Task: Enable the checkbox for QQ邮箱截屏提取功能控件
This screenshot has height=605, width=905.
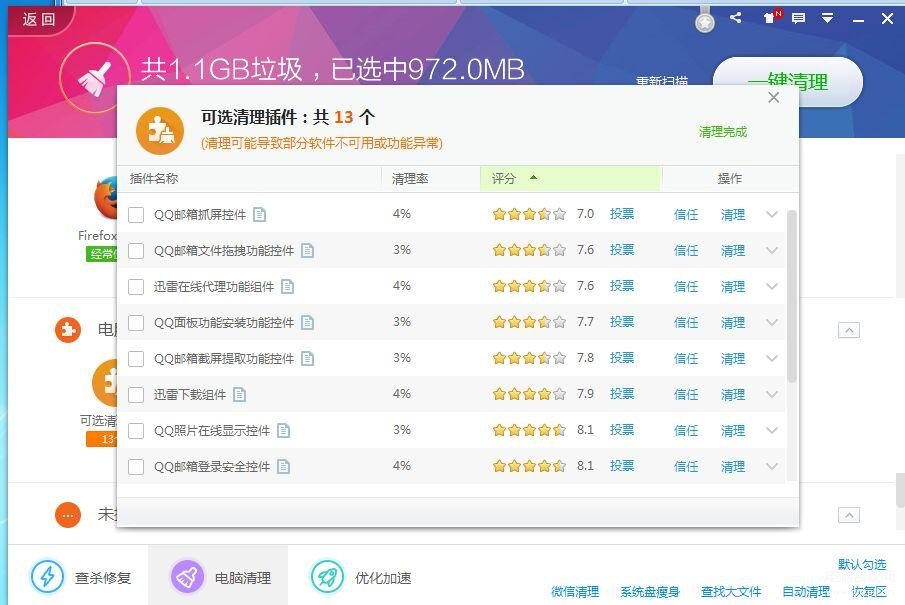Action: pos(136,358)
